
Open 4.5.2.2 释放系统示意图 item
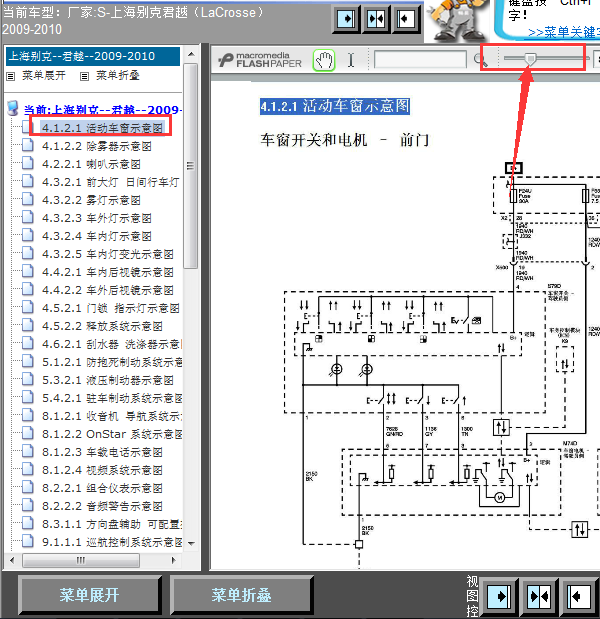coord(102,326)
